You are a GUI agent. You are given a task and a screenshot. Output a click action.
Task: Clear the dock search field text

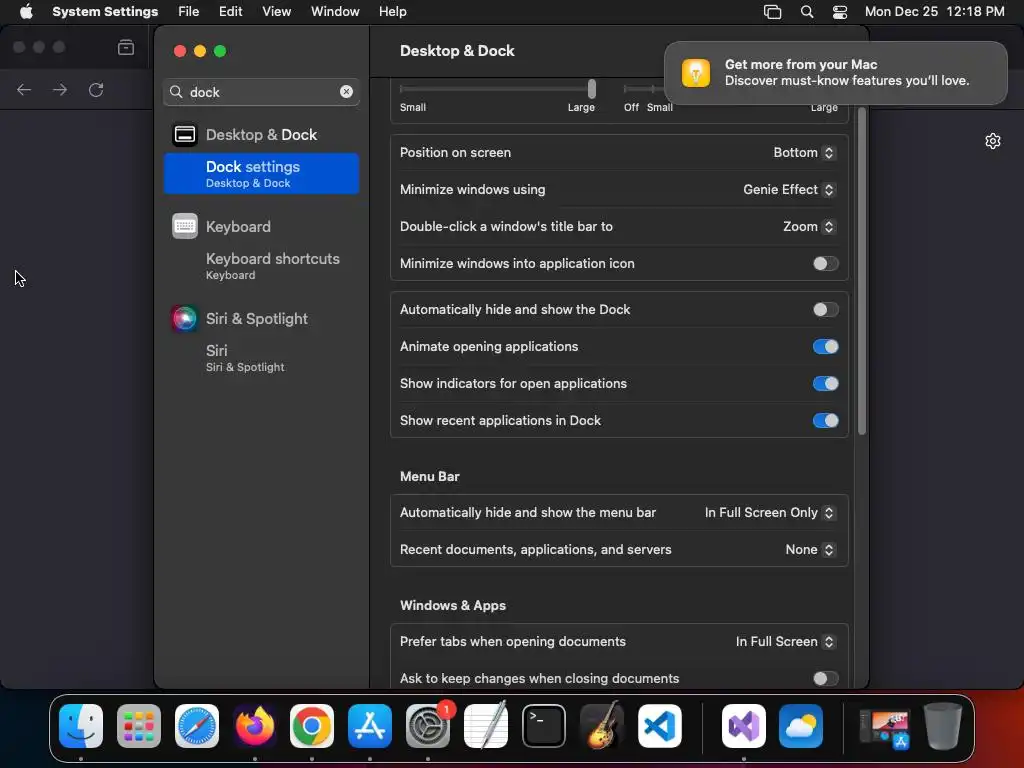click(x=346, y=92)
